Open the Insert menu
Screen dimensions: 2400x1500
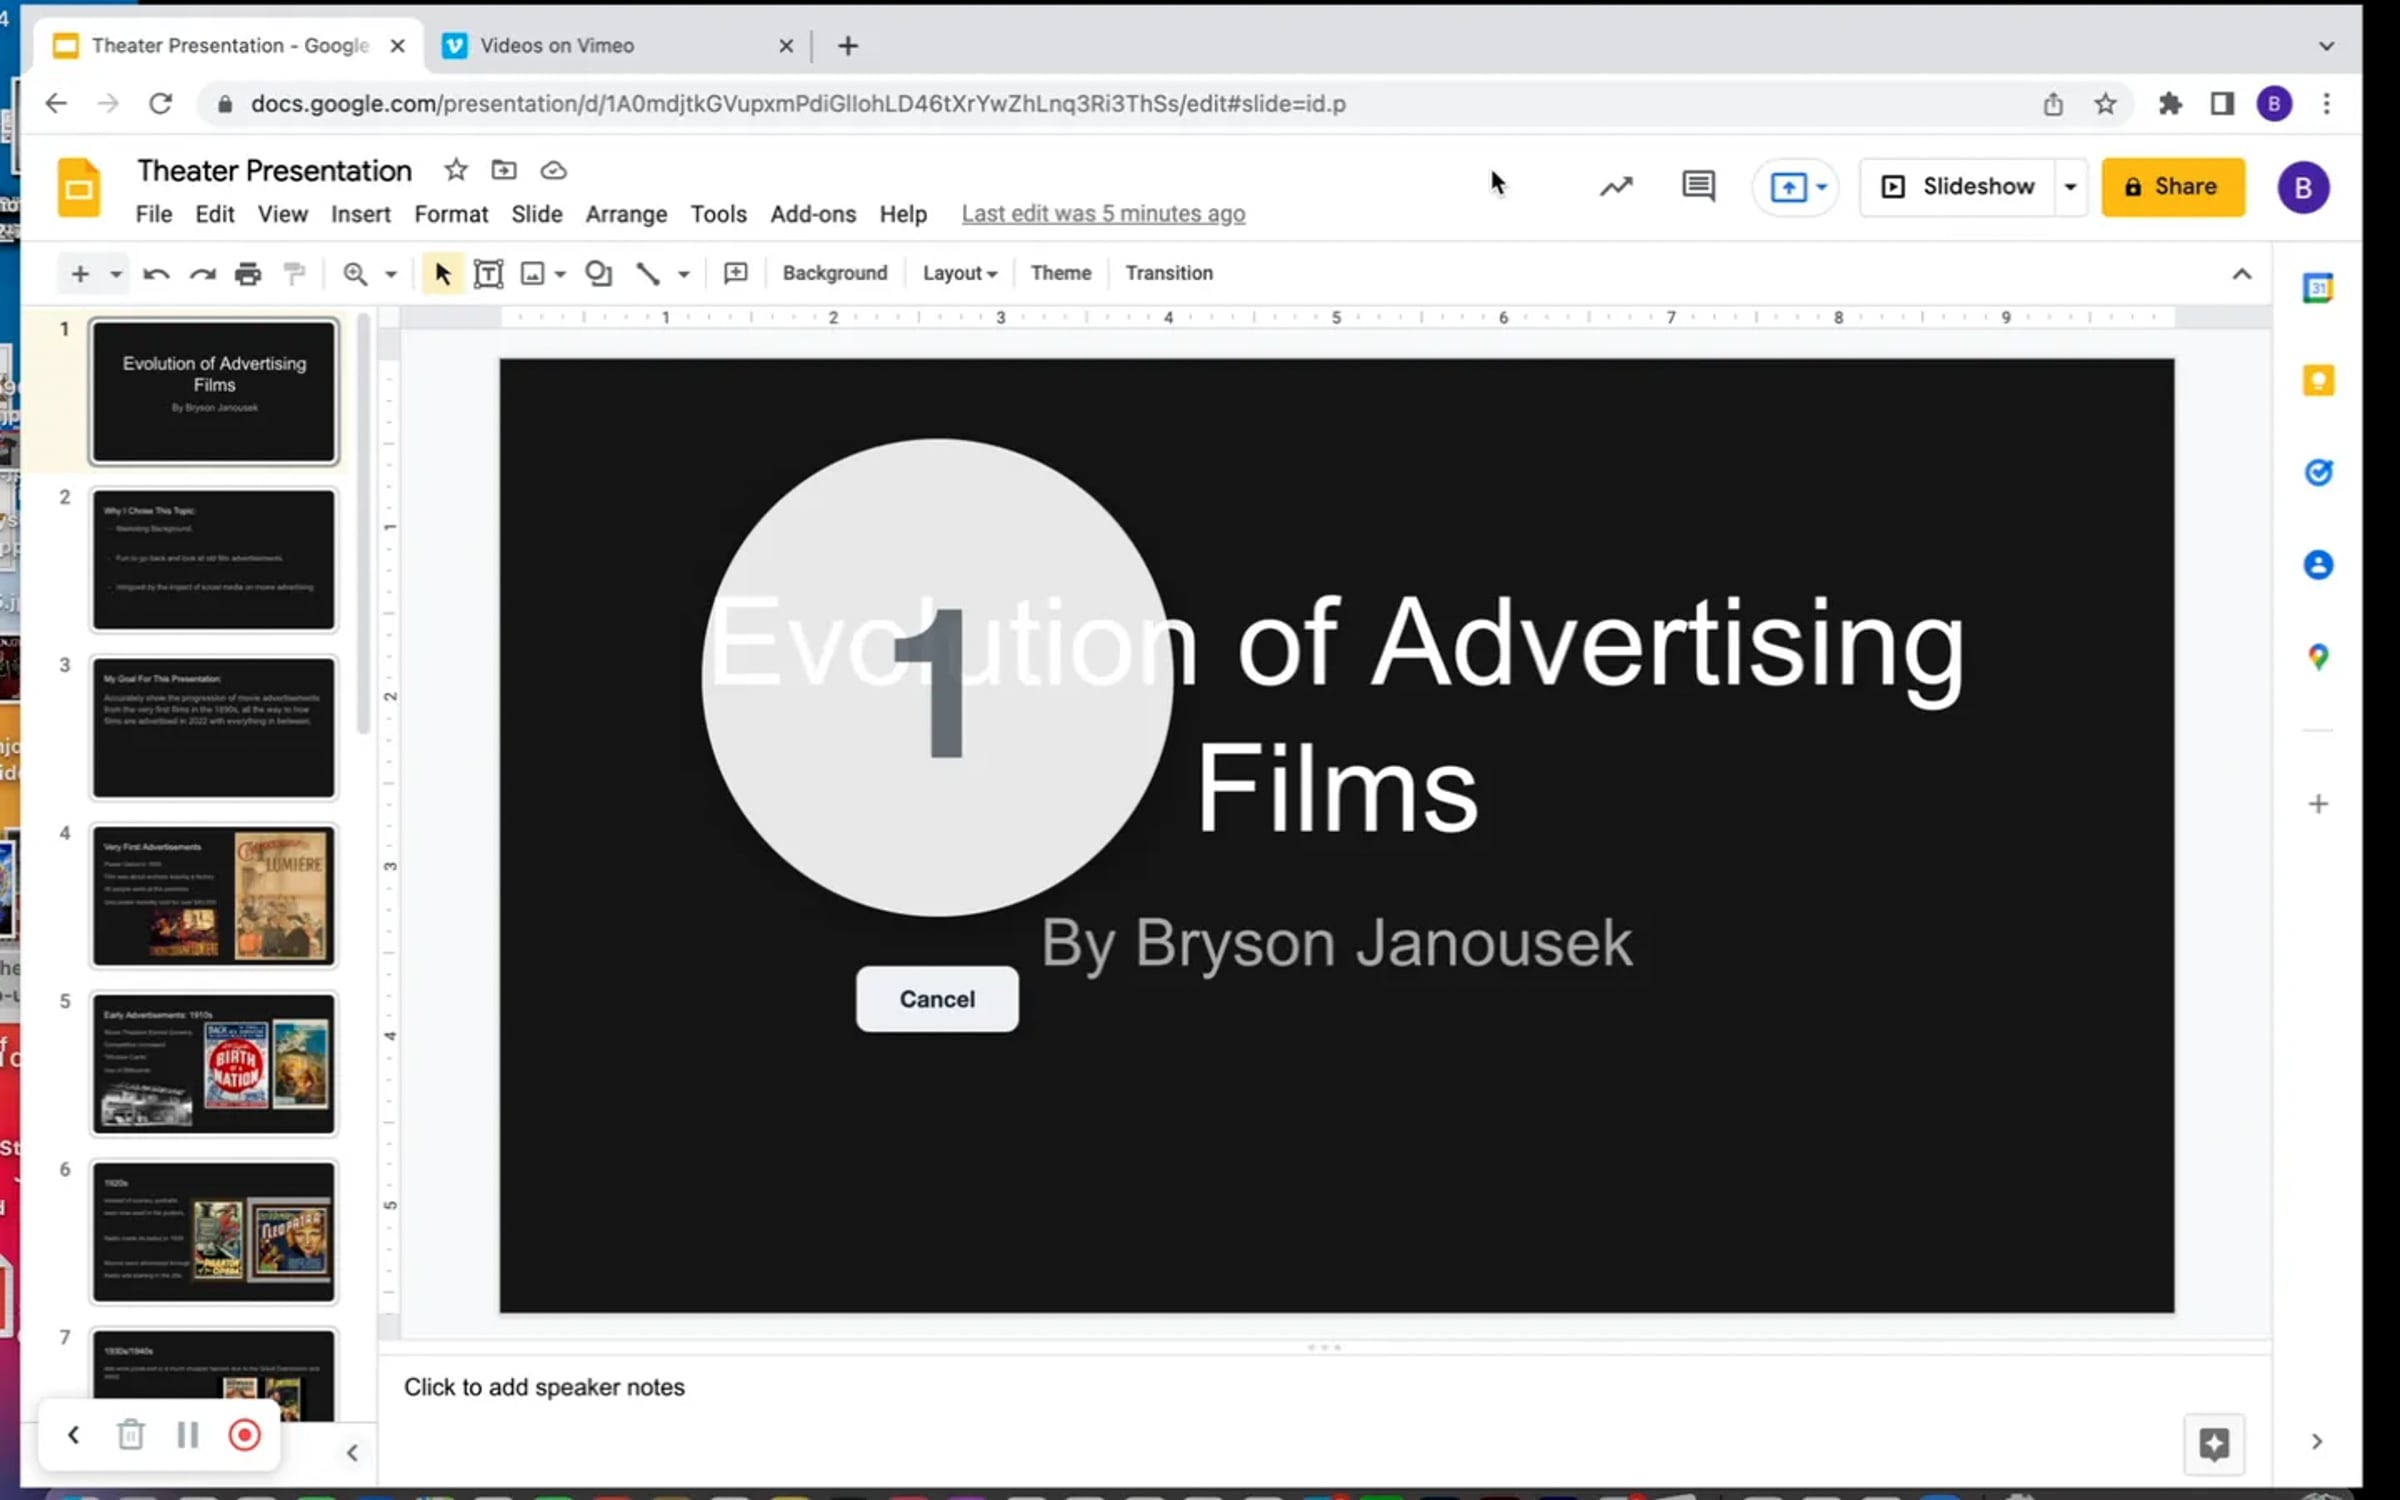360,214
